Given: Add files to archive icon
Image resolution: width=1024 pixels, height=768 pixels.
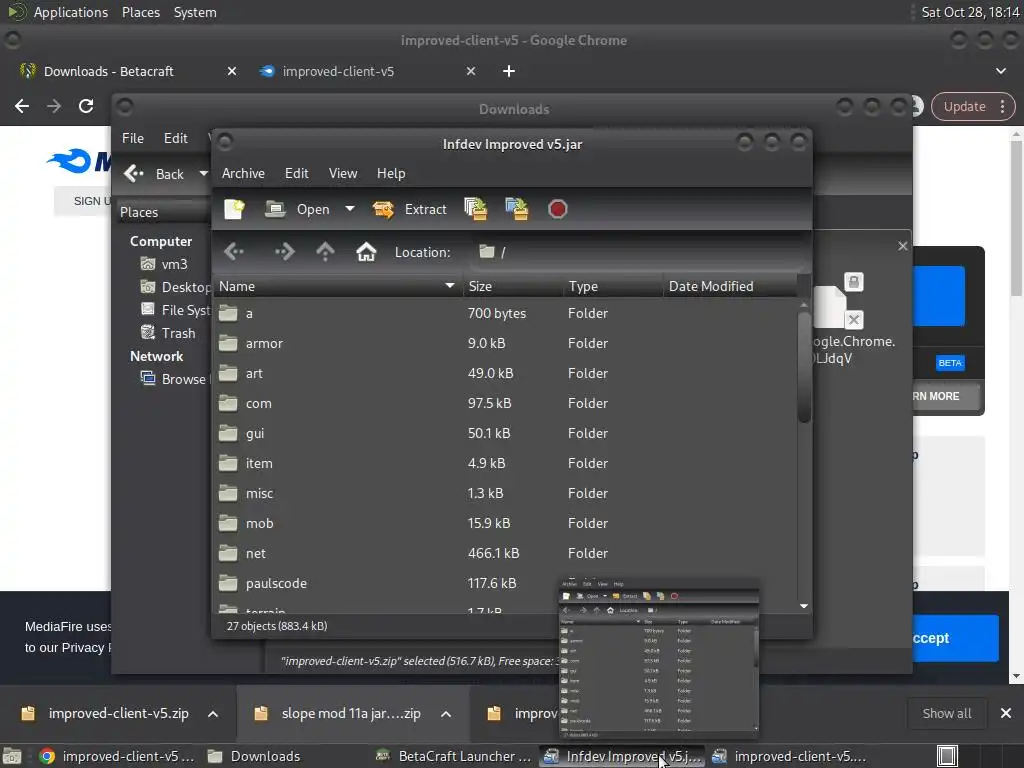Looking at the screenshot, I should coord(475,209).
